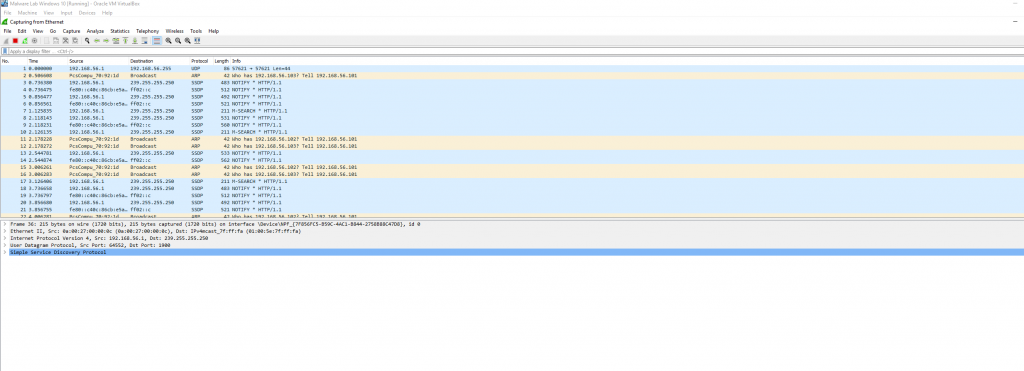The height and width of the screenshot is (371, 1024).
Task: Select packet 1 UDP 57621 row
Action: (512, 68)
